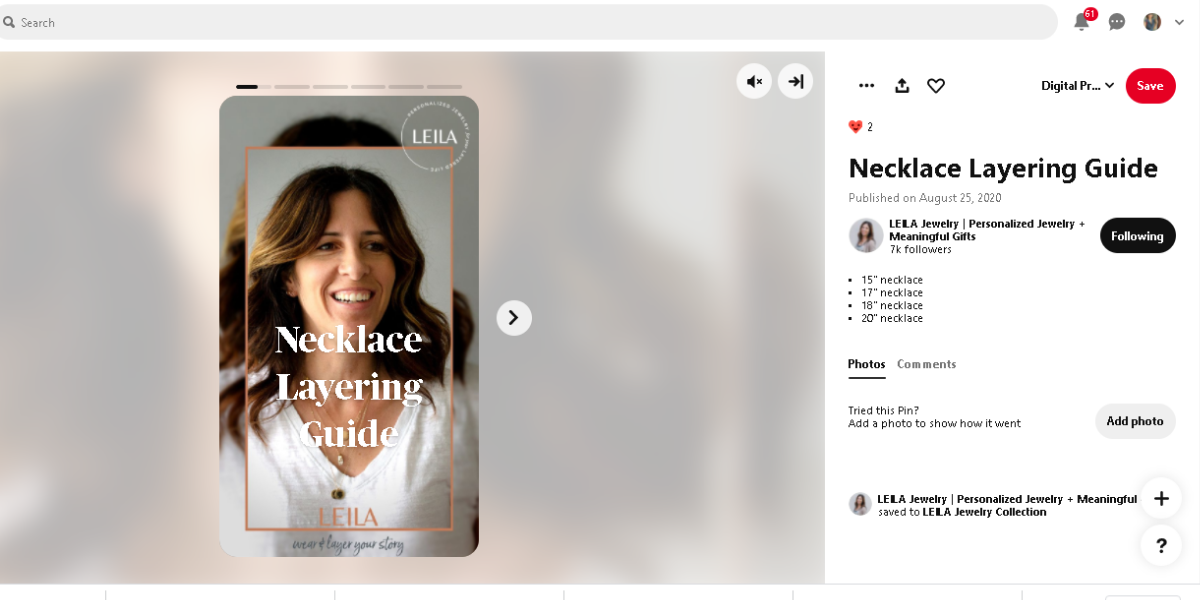The image size is (1200, 600).
Task: Click the collapse panel arrow icon
Action: pyautogui.click(x=795, y=81)
